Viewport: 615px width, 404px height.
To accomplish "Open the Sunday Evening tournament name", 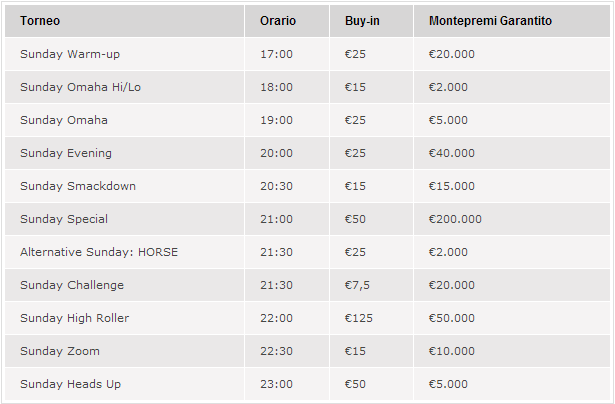I will point(66,153).
